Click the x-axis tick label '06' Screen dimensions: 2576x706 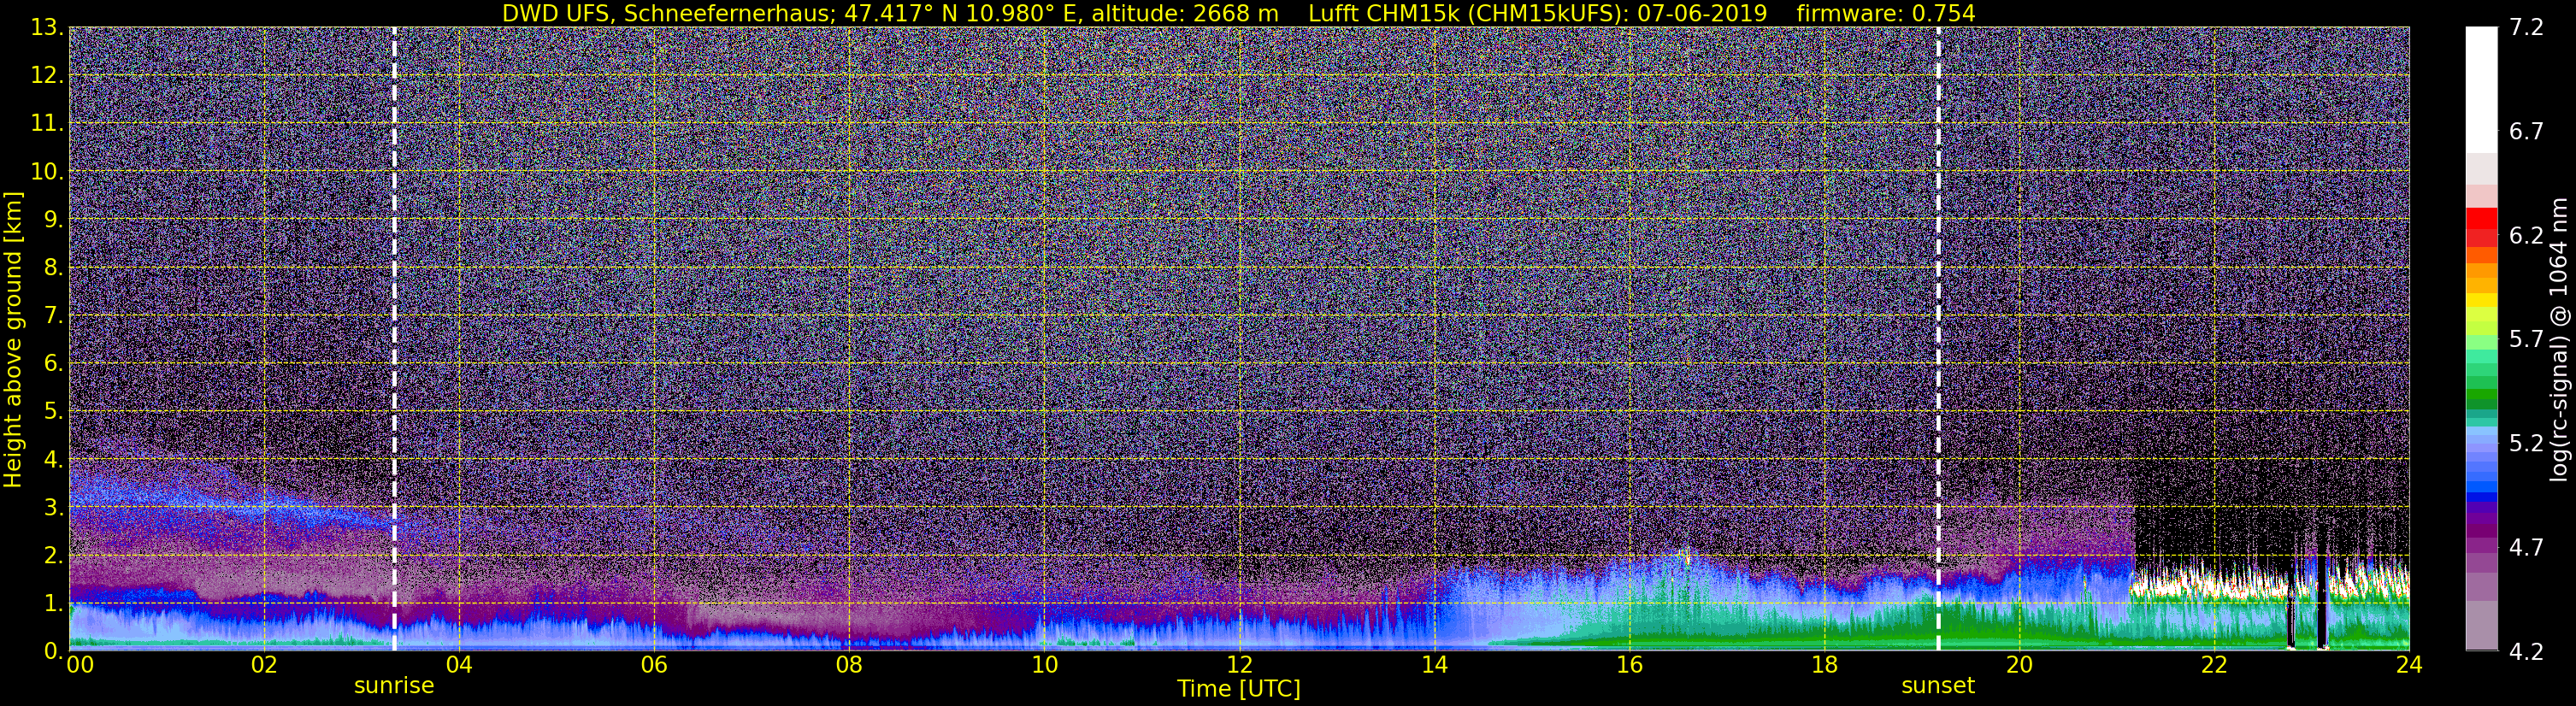click(x=654, y=665)
